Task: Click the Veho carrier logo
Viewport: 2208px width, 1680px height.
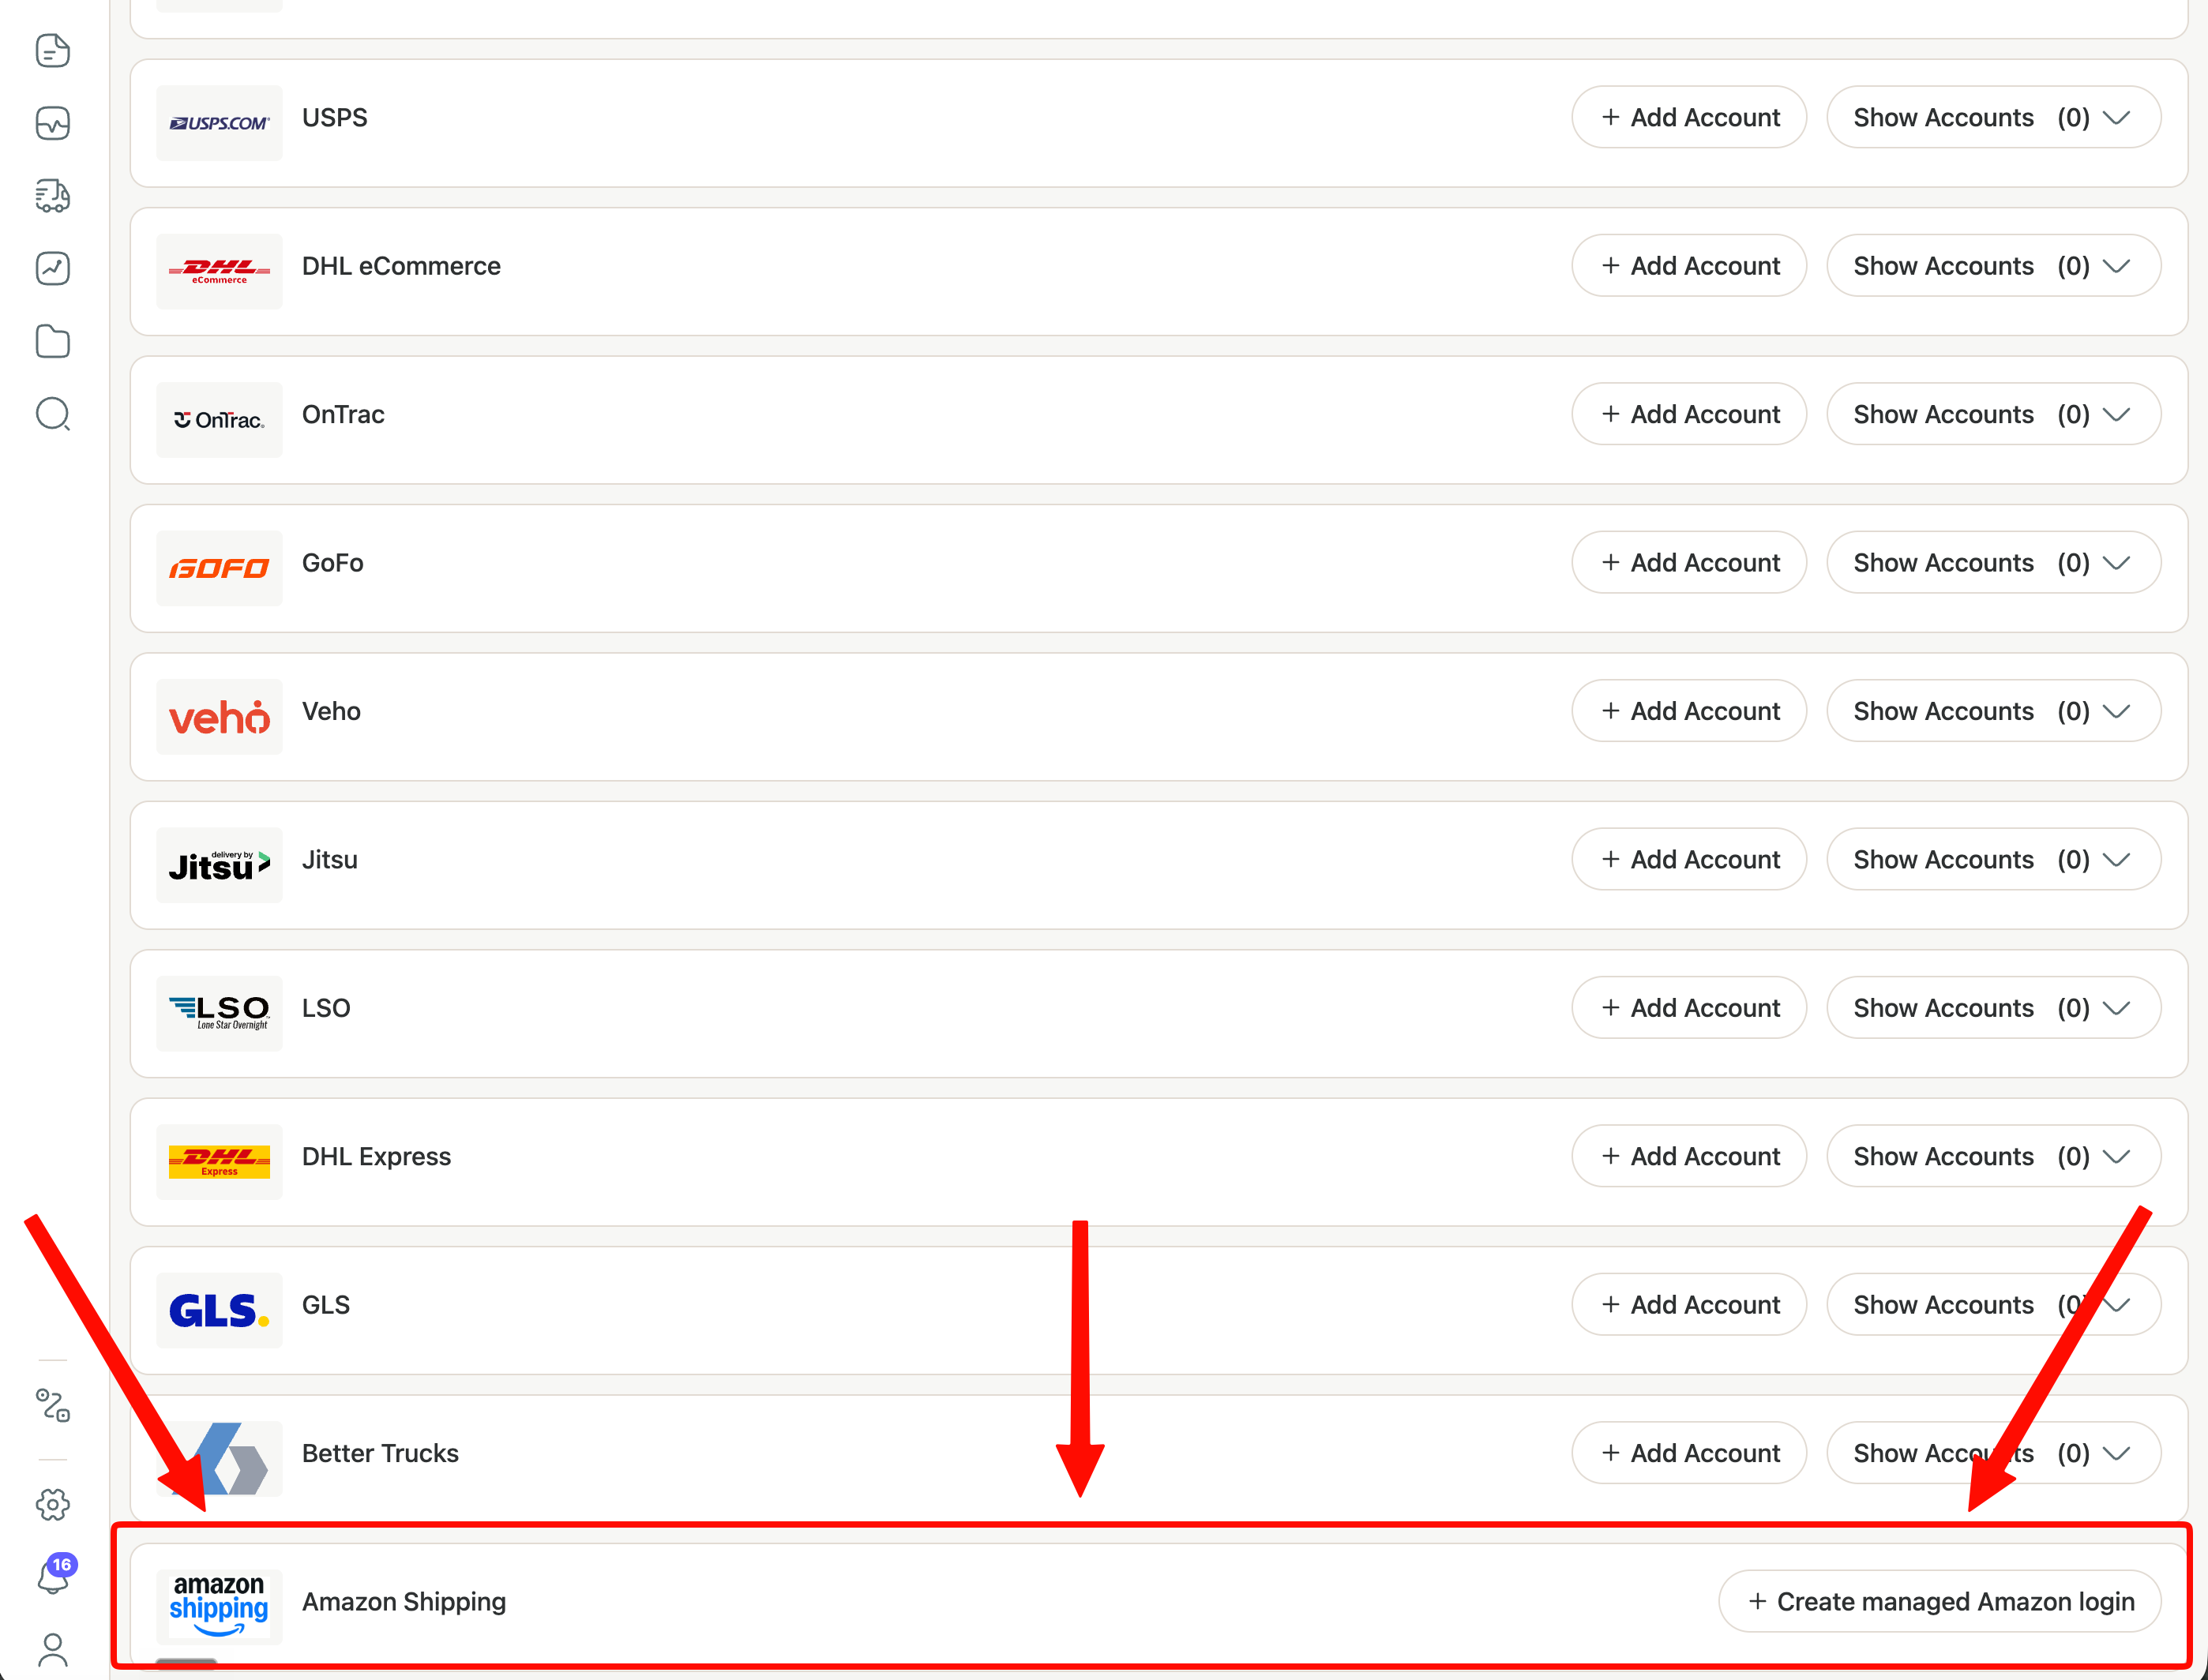Action: pos(219,717)
